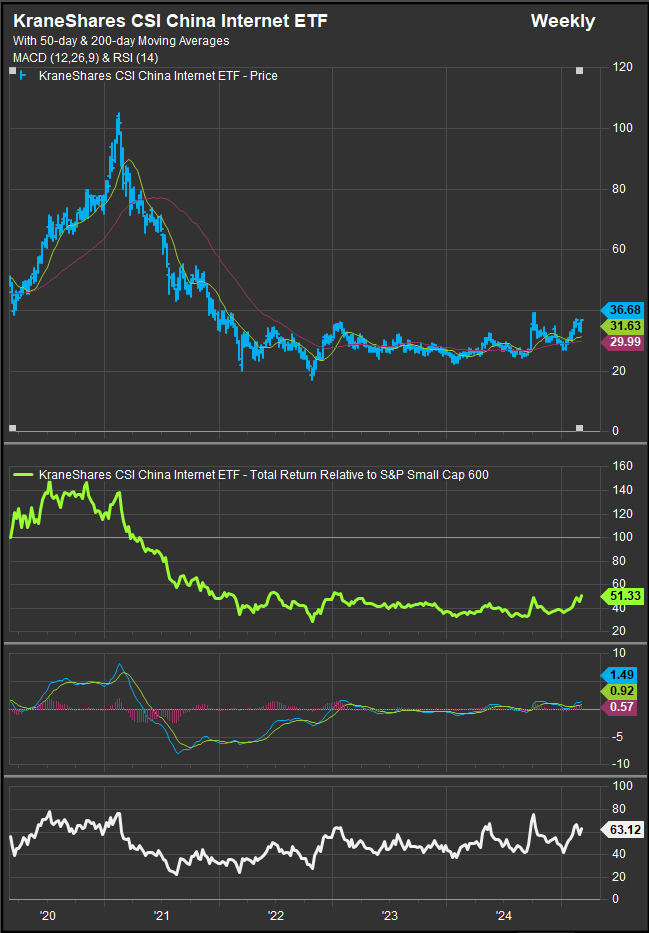Click the 'MACD (12,26,9) & RSI (14)' subtitle

(85, 58)
